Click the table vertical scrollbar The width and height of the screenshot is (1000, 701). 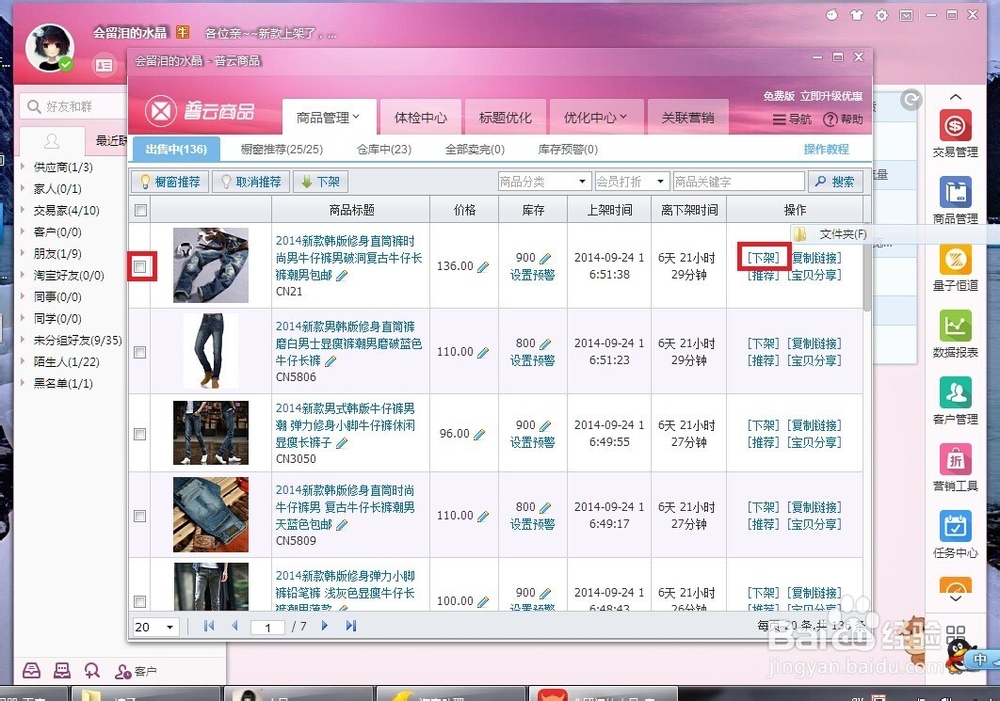click(867, 268)
